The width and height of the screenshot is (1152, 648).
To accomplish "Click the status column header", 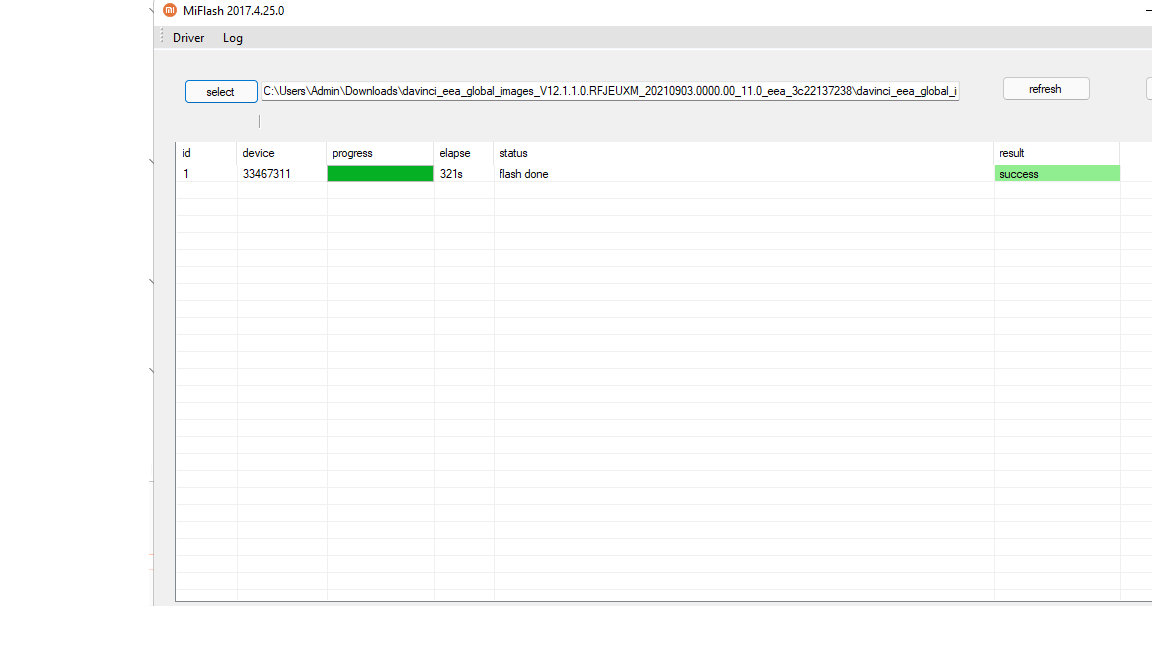I will pos(744,153).
